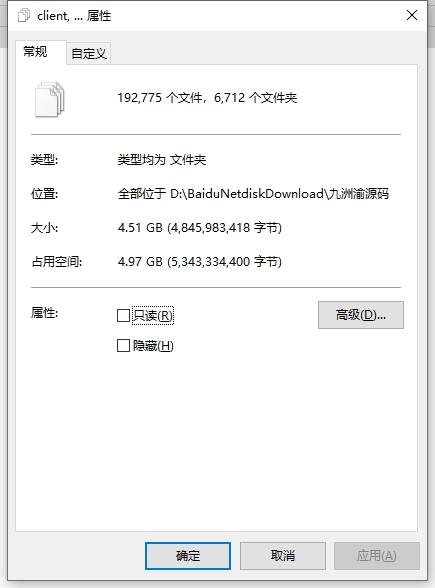435x588 pixels.
Task: Click the 属性: label beside the checkboxes
Action: coord(44,312)
